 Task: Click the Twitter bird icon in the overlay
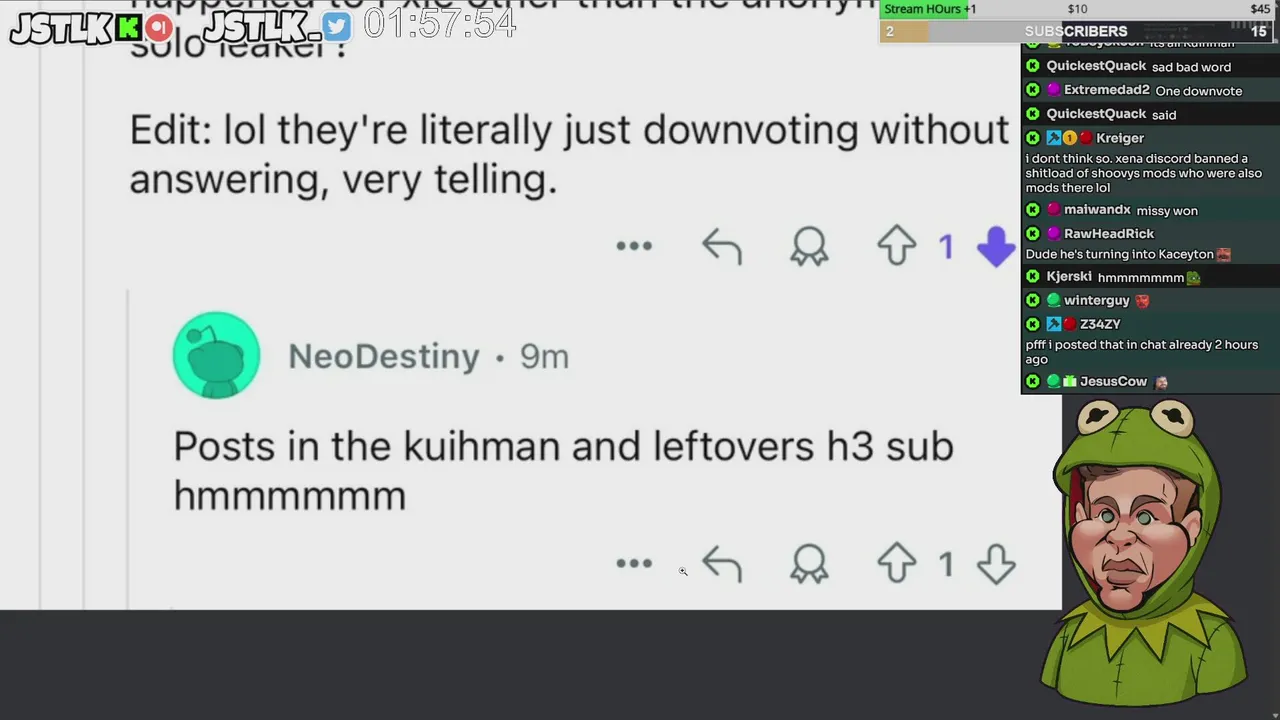coord(337,27)
